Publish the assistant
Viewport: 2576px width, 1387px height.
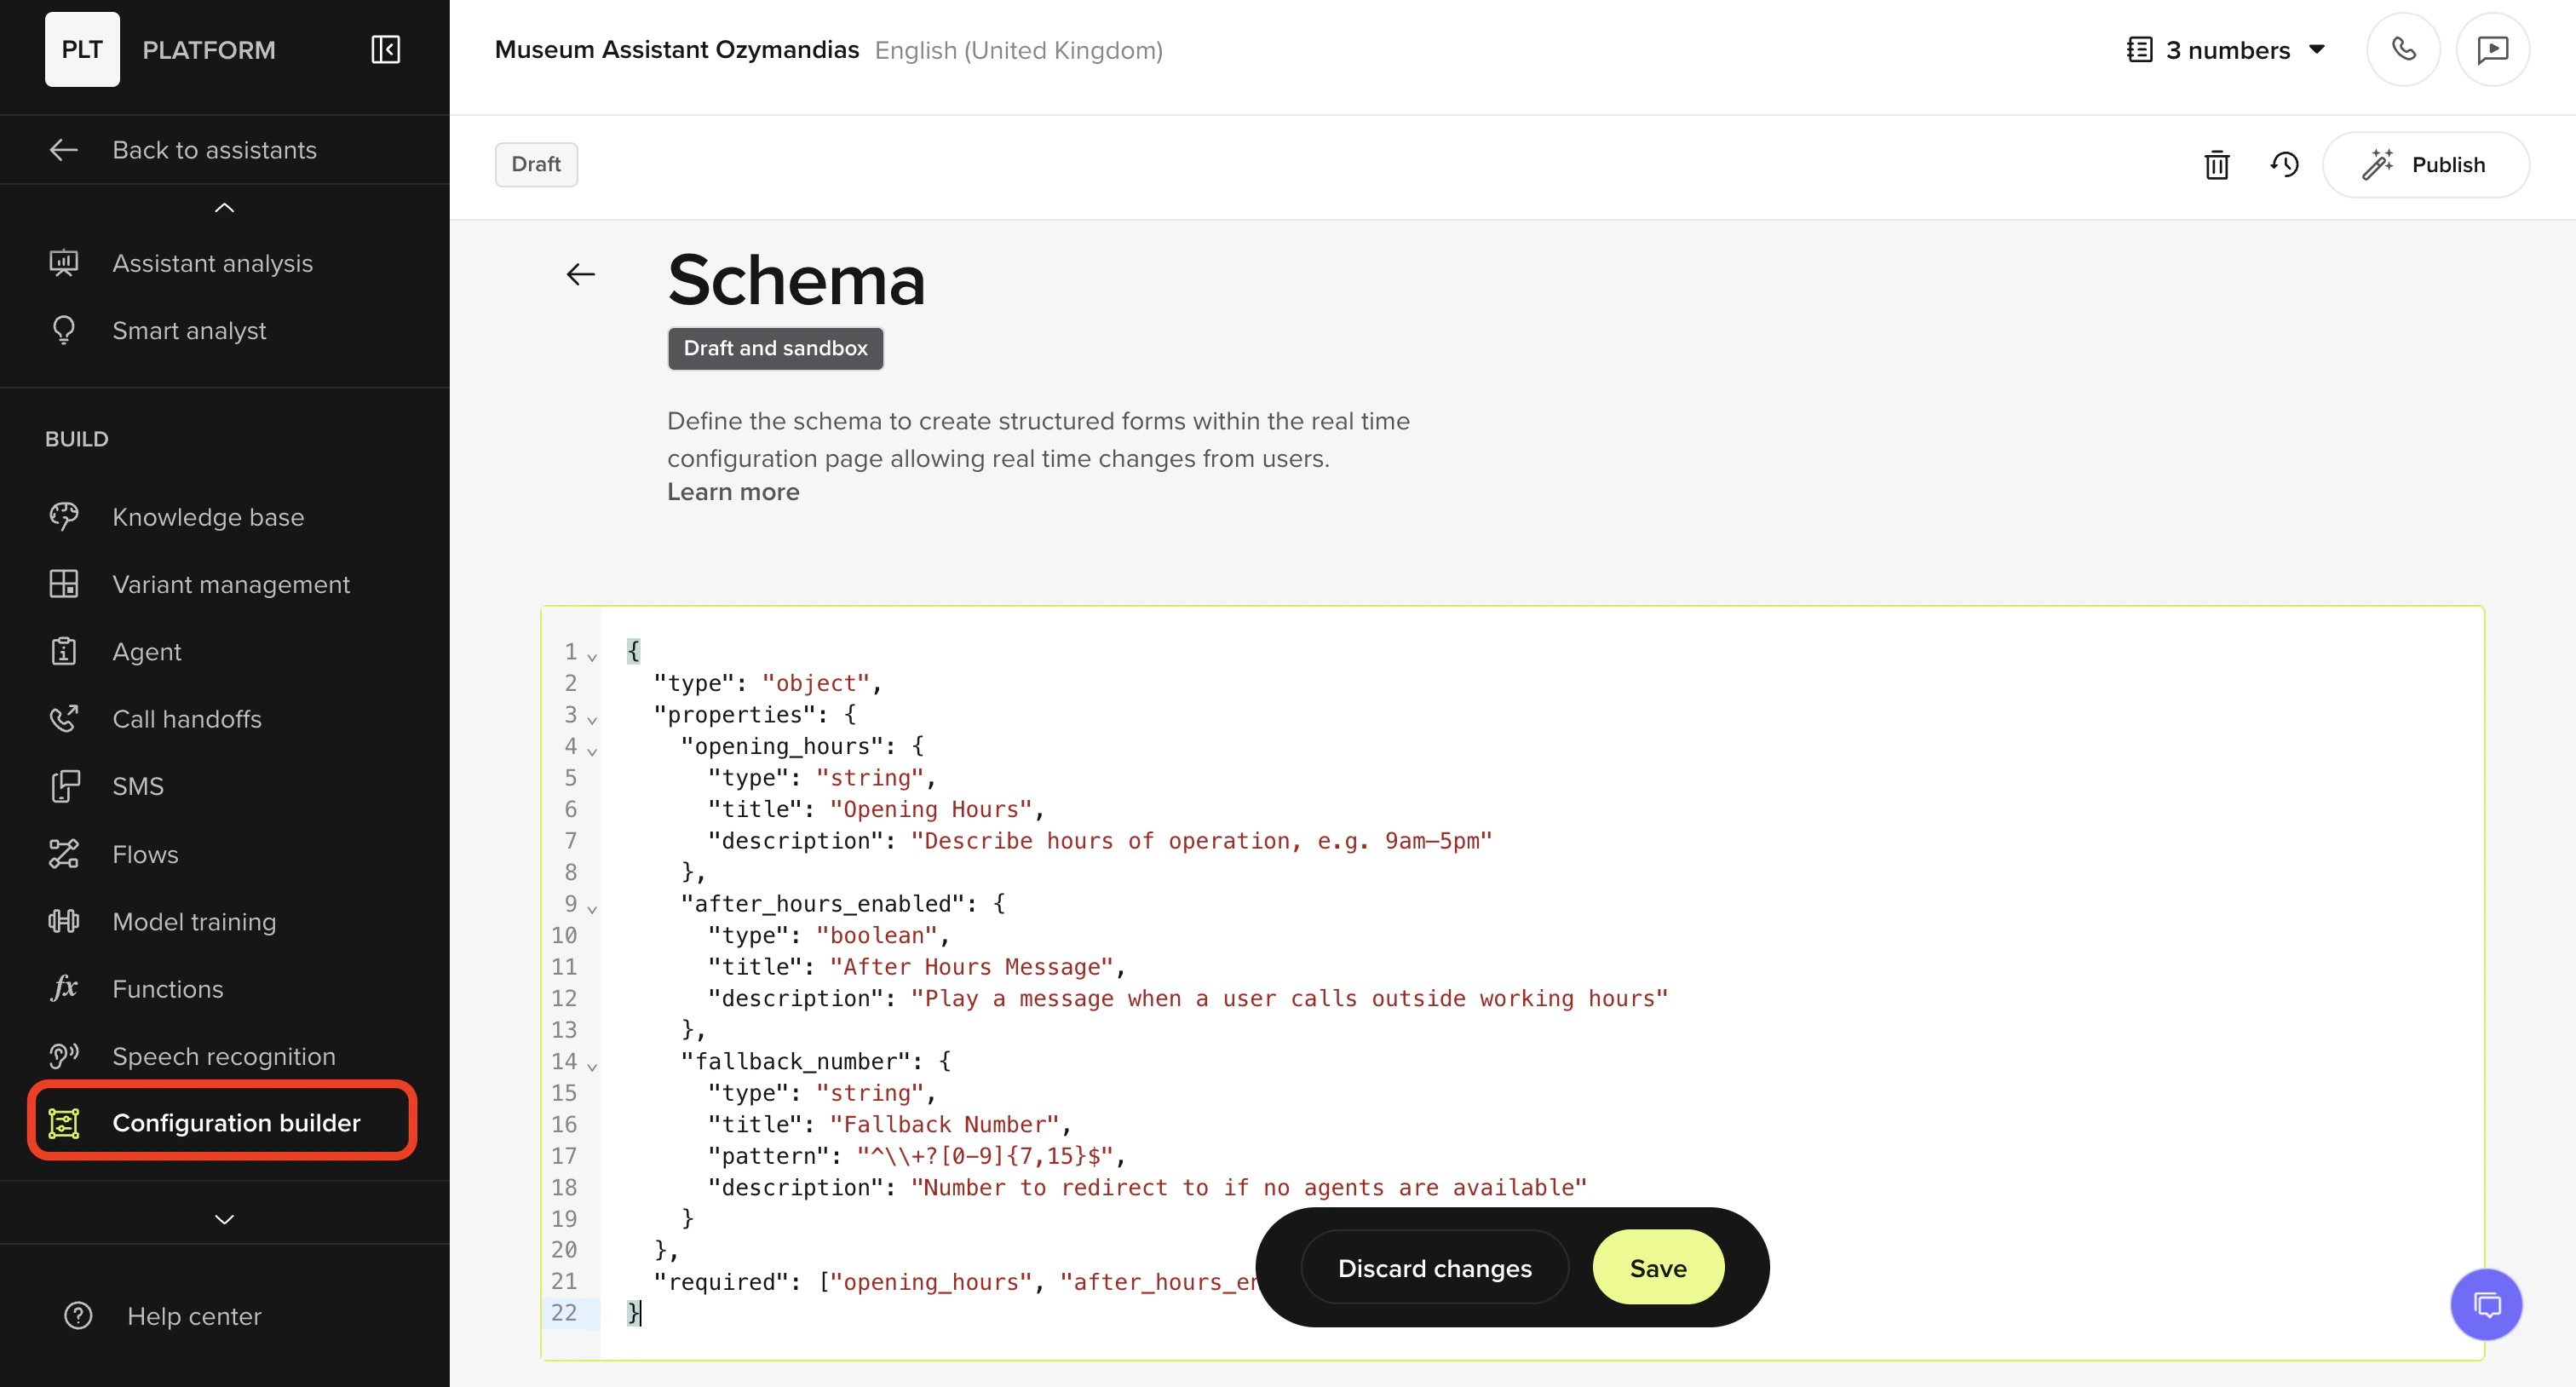coord(2427,164)
